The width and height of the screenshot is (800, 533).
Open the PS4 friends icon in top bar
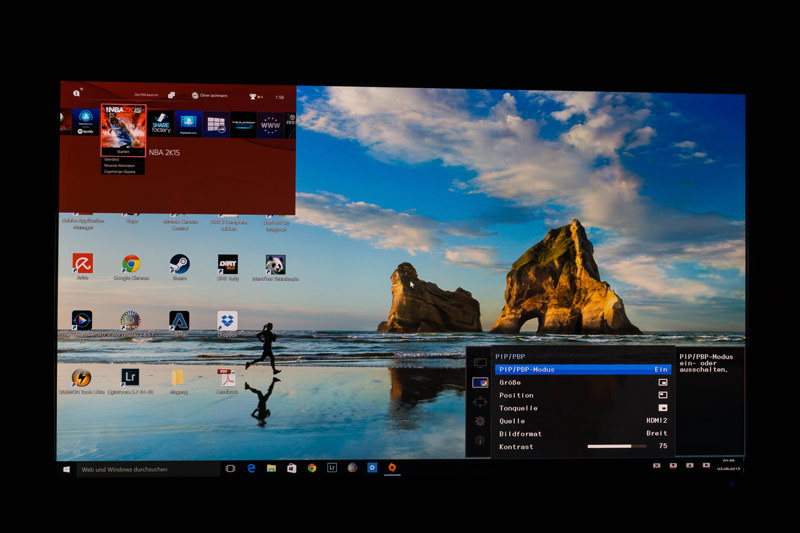[171, 95]
